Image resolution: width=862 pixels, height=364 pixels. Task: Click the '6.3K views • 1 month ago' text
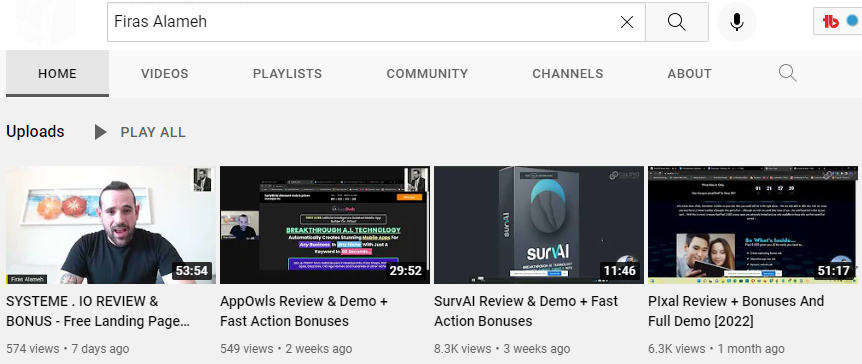pos(716,349)
